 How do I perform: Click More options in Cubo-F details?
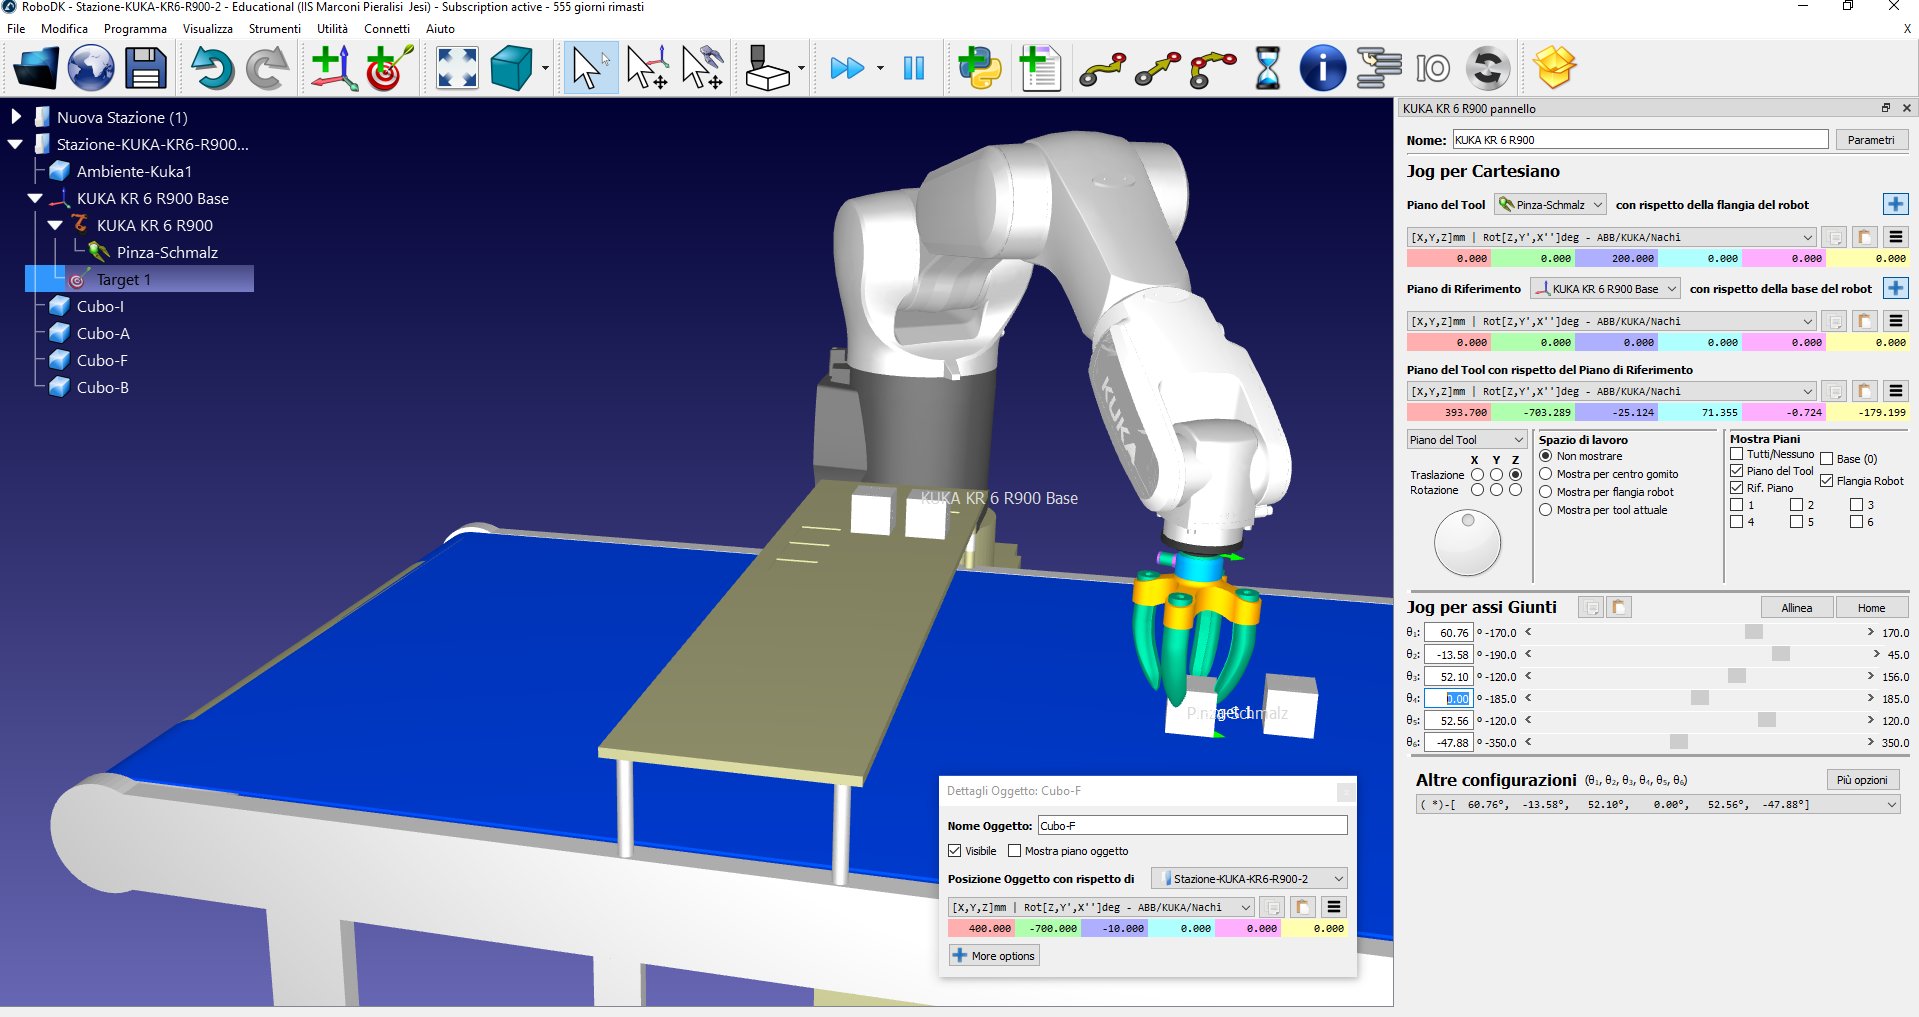pyautogui.click(x=994, y=956)
